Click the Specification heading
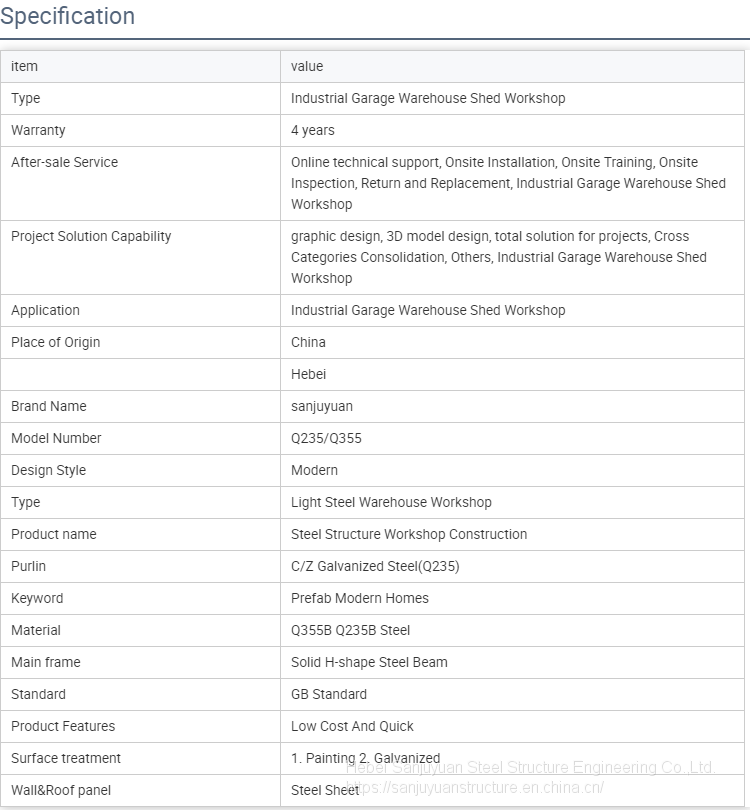750x810 pixels. pyautogui.click(x=68, y=17)
